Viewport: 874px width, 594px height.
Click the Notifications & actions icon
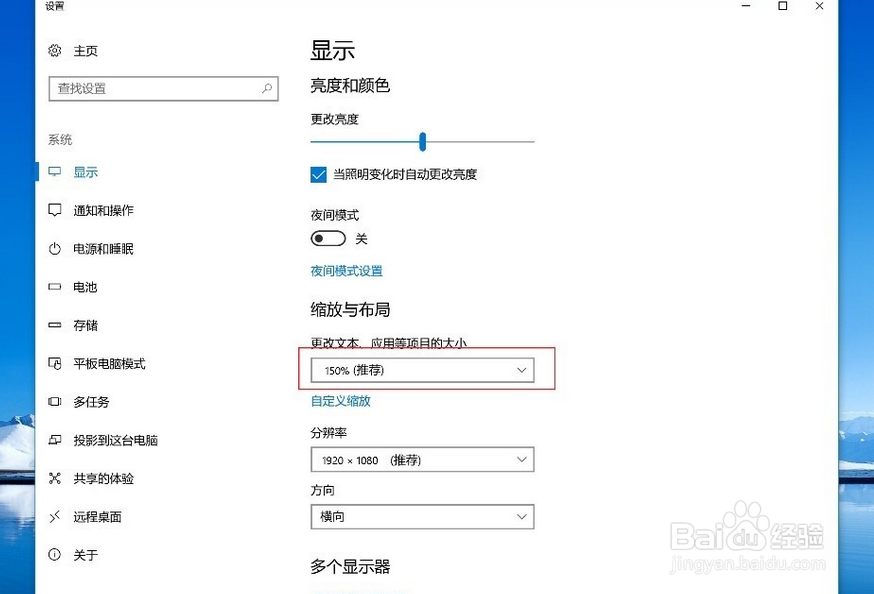[x=55, y=211]
